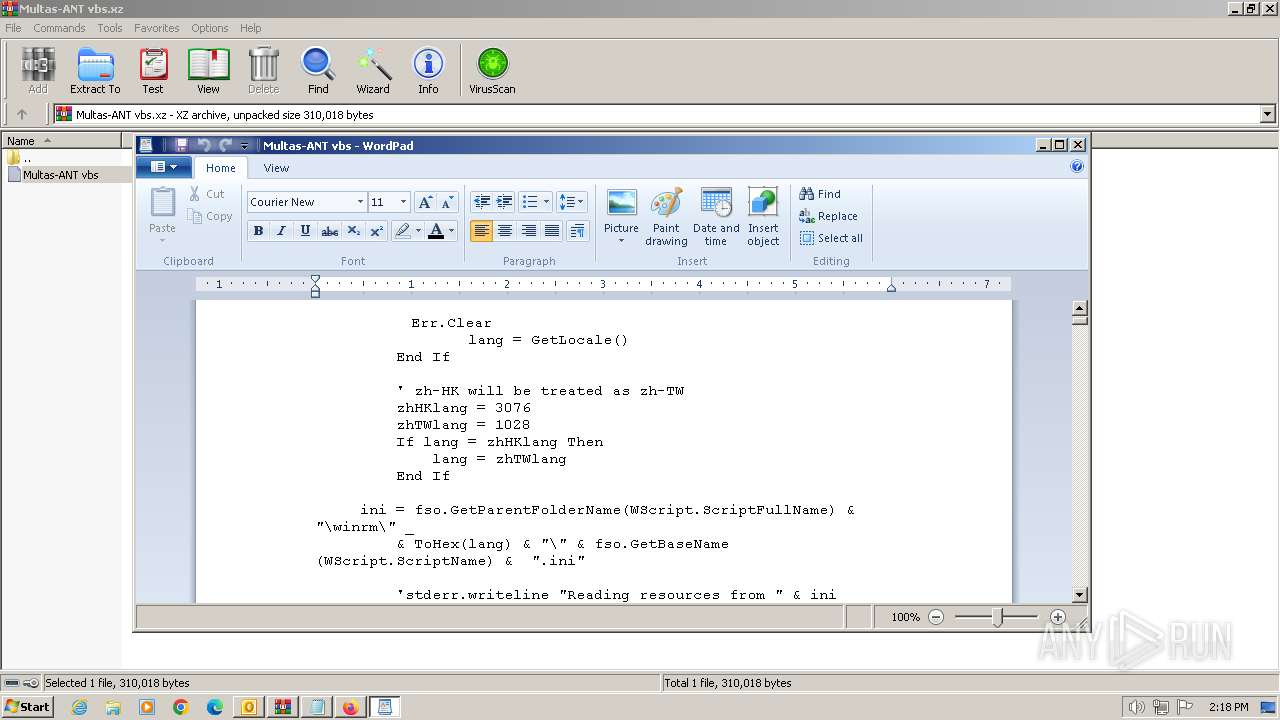The height and width of the screenshot is (720, 1280).
Task: Click the WordPad zoom slider handle
Action: tap(997, 617)
